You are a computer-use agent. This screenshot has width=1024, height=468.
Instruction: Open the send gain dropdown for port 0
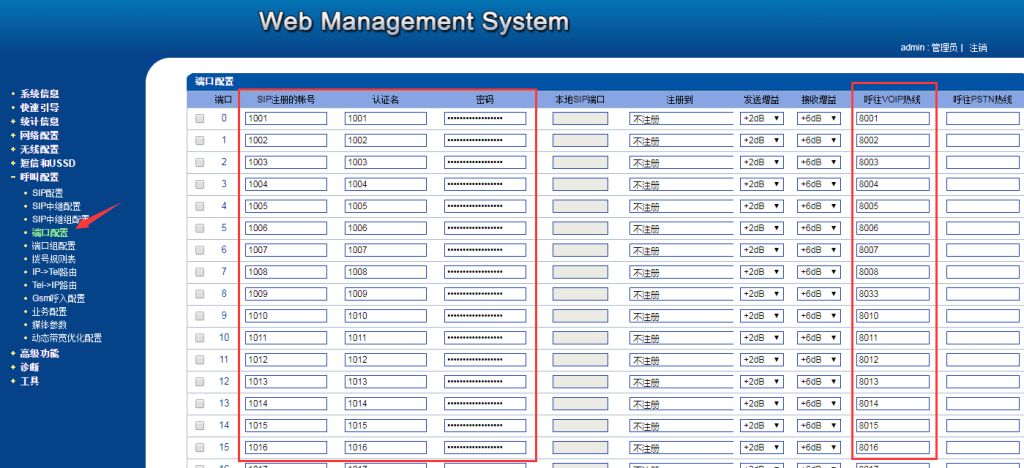tap(761, 118)
